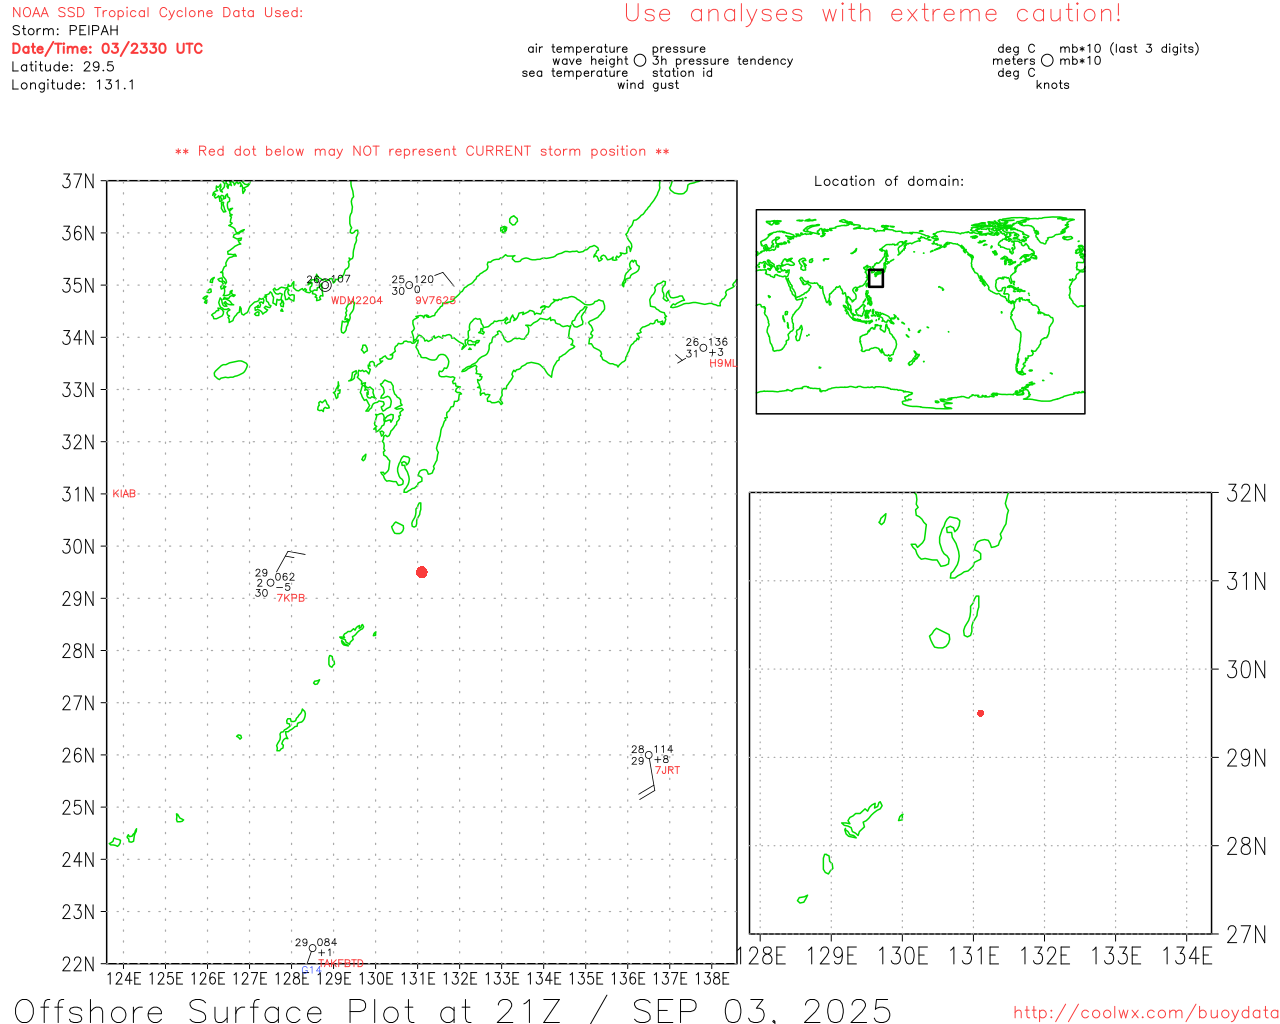Click the 124E longitude label on main map
The width and height of the screenshot is (1280, 1024).
[x=124, y=979]
